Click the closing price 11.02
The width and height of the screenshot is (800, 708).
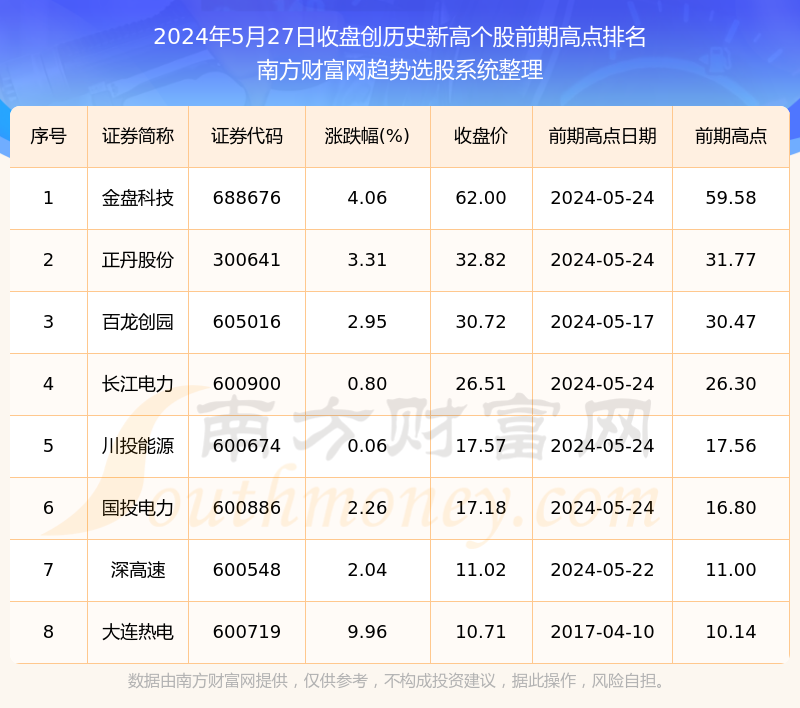click(x=481, y=570)
